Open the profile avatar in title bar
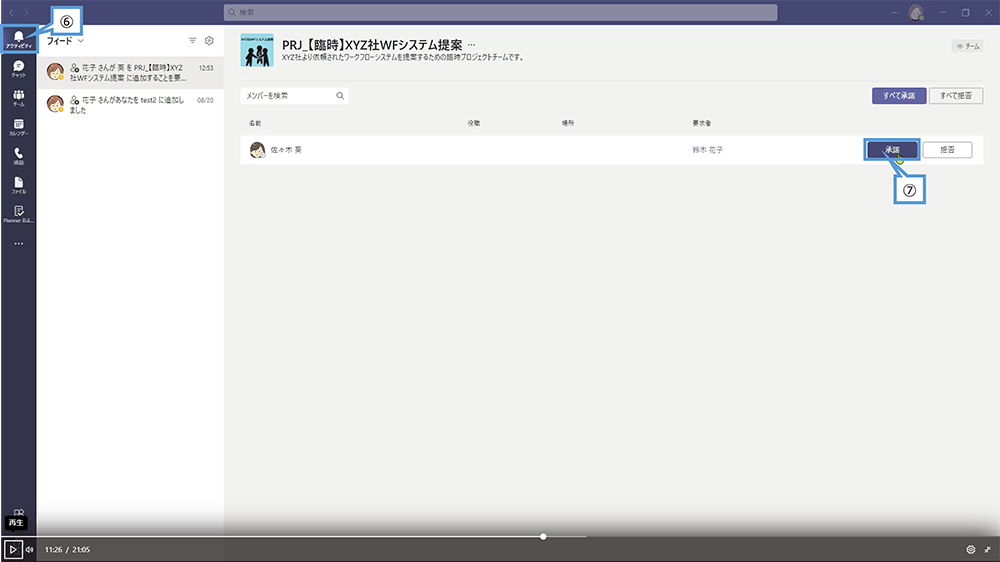 [916, 12]
